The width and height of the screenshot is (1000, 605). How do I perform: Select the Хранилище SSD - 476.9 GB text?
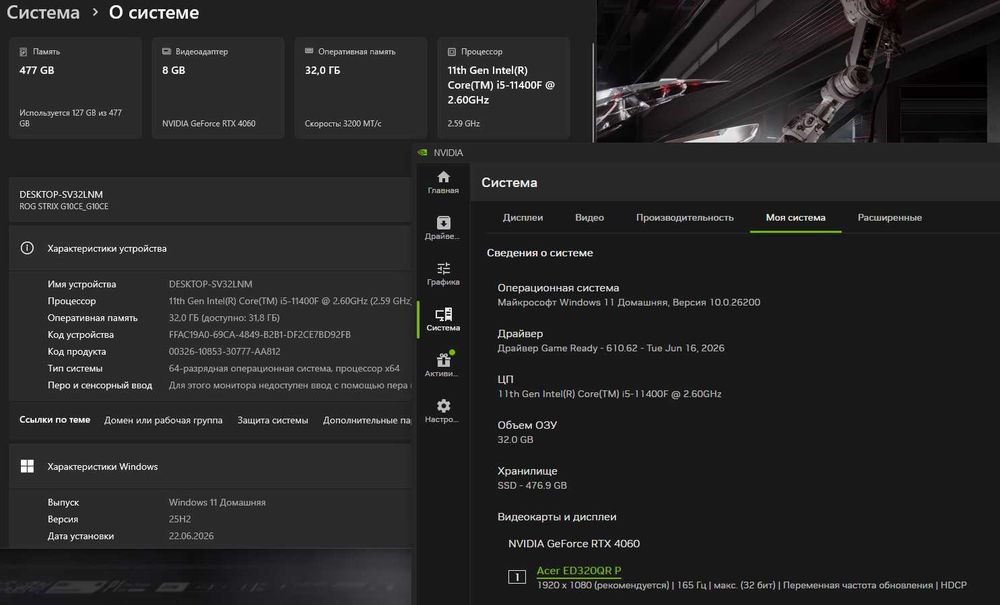coord(532,485)
